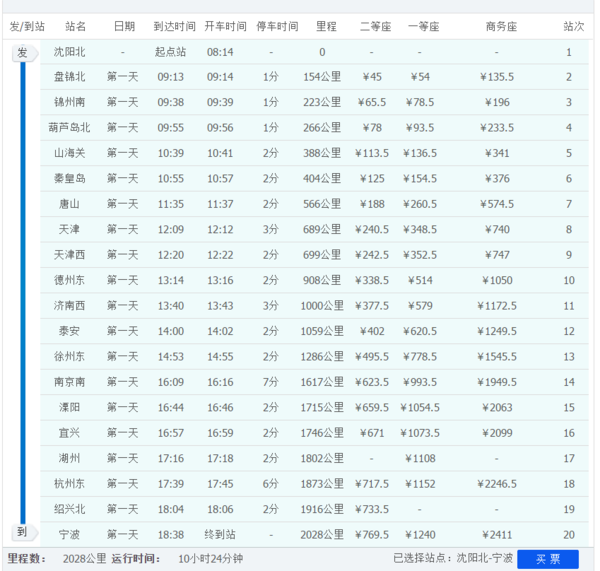The height and width of the screenshot is (571, 600).
Task: Select station 盘锦北 row
Action: point(314,77)
